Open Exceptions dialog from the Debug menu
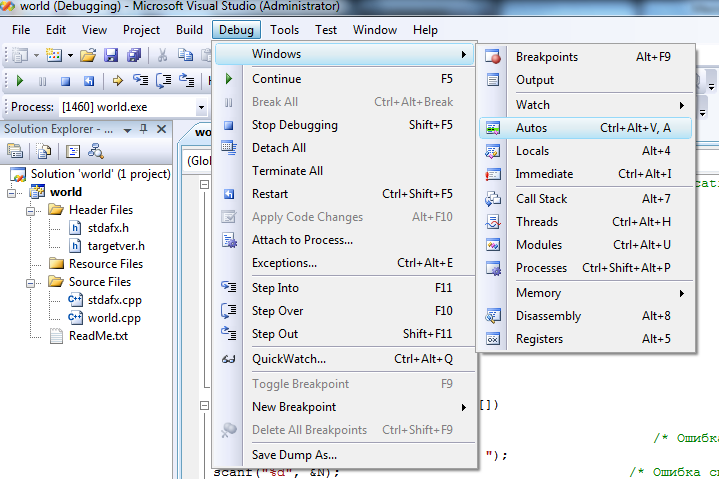The width and height of the screenshot is (719, 479). [x=345, y=263]
